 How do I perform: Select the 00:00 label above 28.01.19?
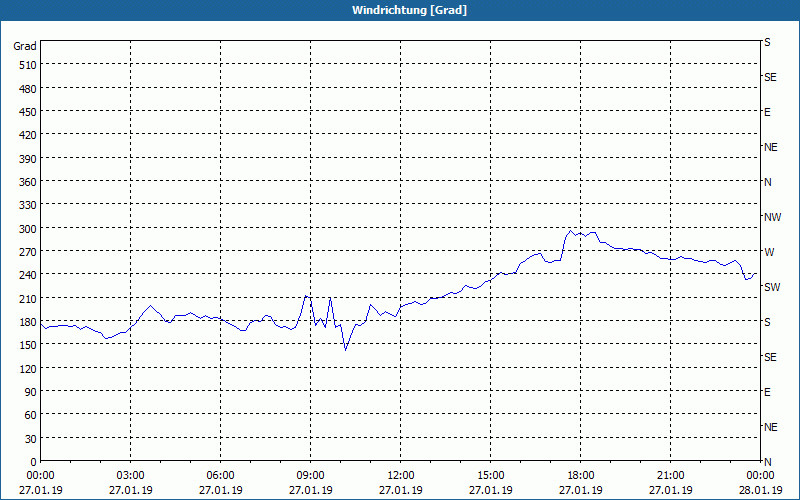pyautogui.click(x=761, y=476)
